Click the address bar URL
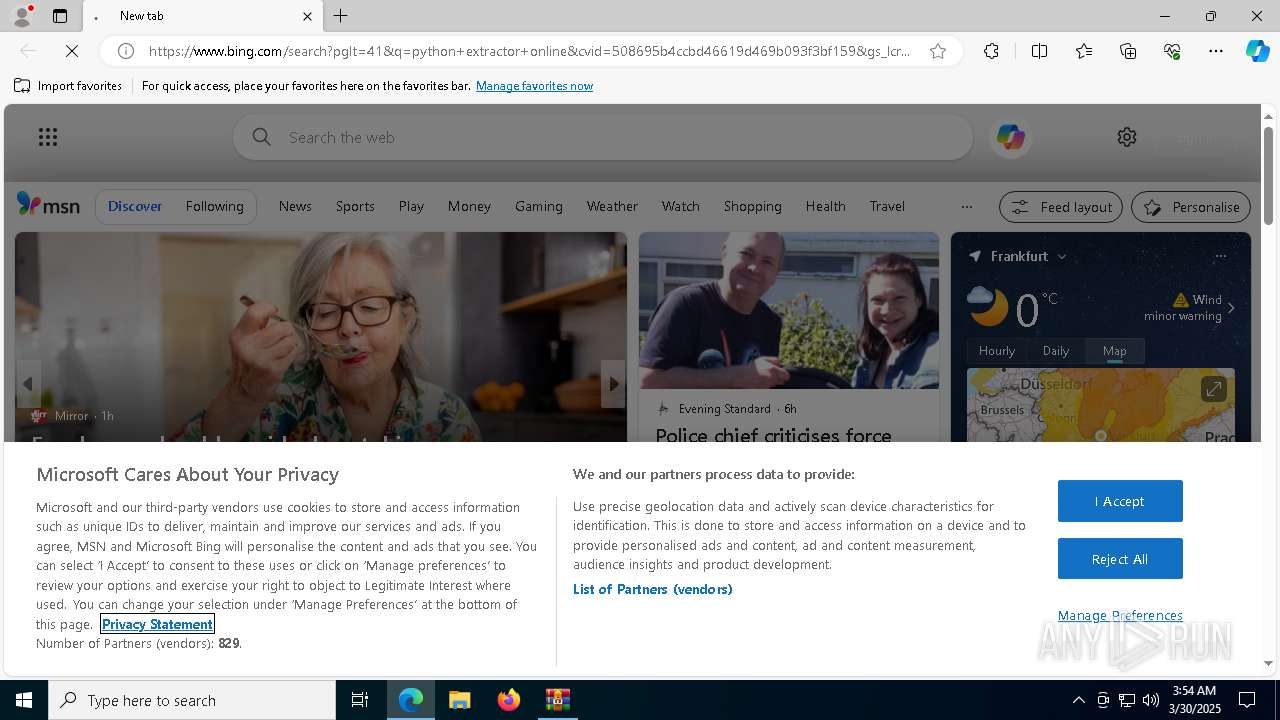This screenshot has height=720, width=1280. pos(529,51)
